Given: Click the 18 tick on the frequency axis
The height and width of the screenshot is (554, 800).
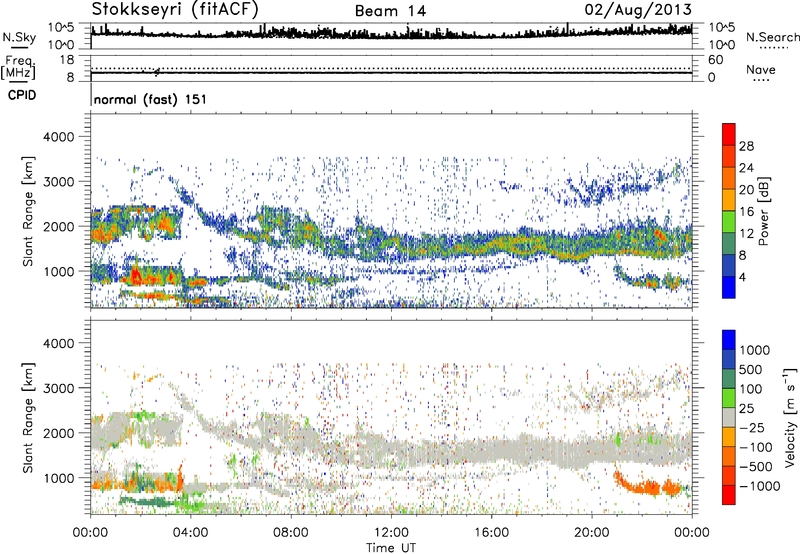Looking at the screenshot, I should (67, 60).
